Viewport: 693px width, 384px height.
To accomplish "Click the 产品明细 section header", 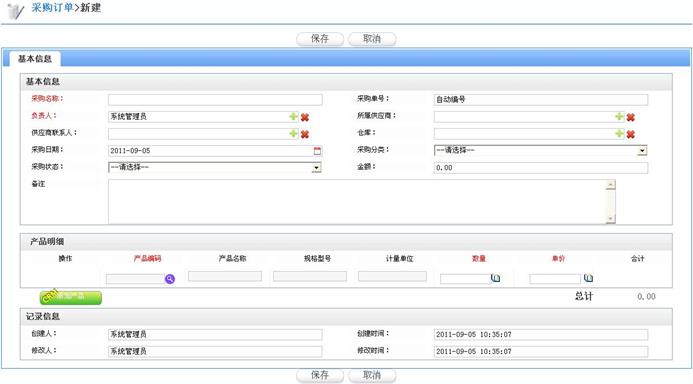I will [47, 242].
